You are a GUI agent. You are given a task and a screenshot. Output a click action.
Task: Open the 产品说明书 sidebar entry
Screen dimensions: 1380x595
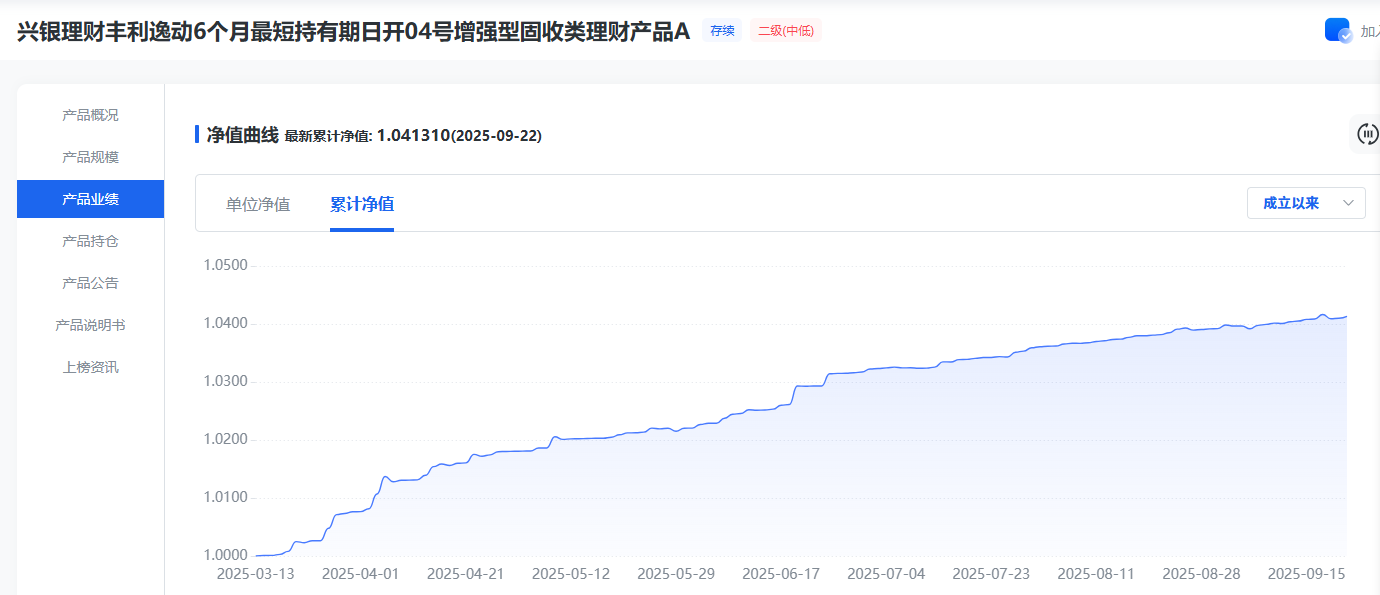(x=90, y=325)
